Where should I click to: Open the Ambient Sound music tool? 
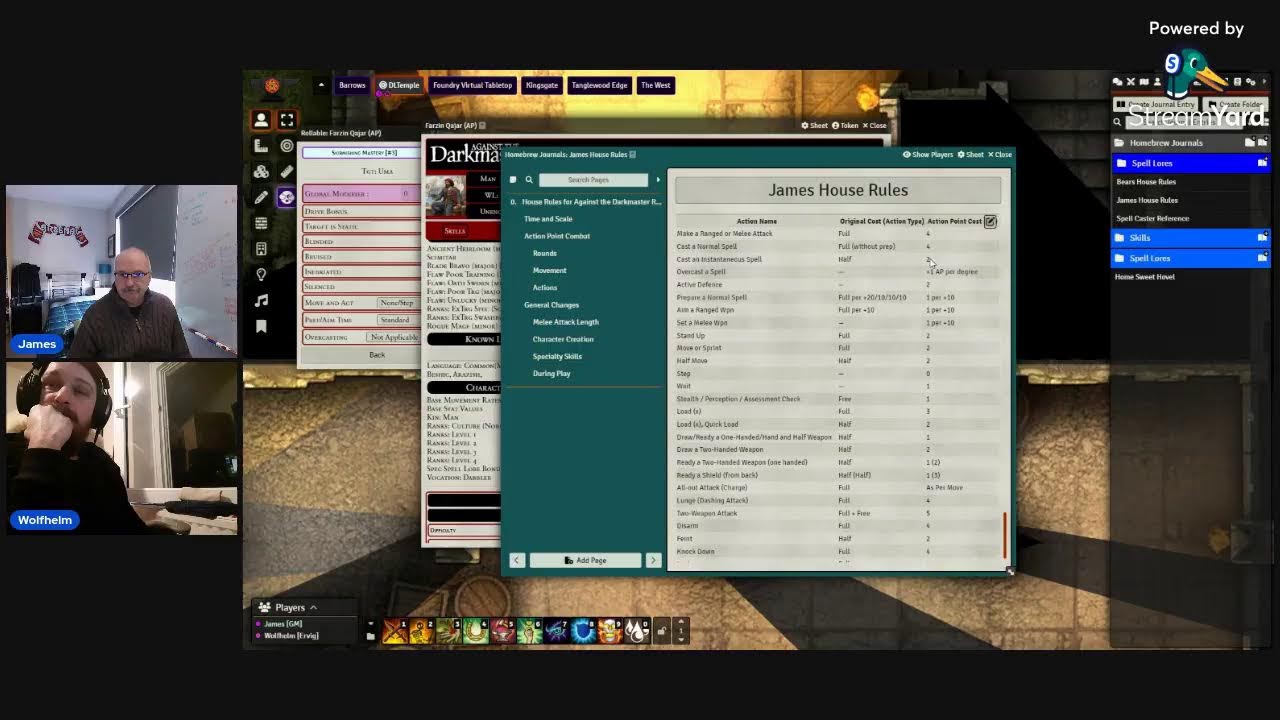(x=261, y=300)
